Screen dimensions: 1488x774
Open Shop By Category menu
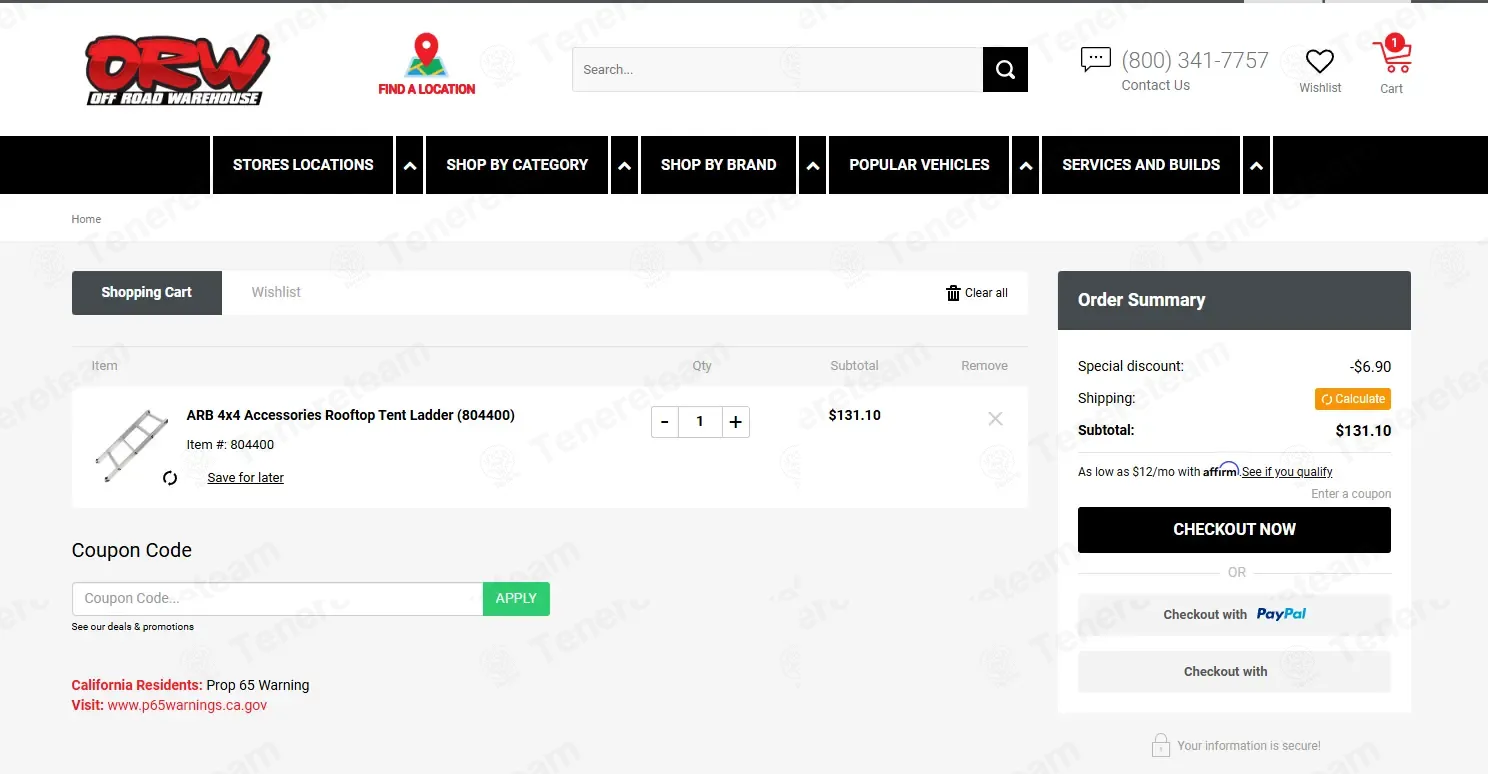[517, 165]
